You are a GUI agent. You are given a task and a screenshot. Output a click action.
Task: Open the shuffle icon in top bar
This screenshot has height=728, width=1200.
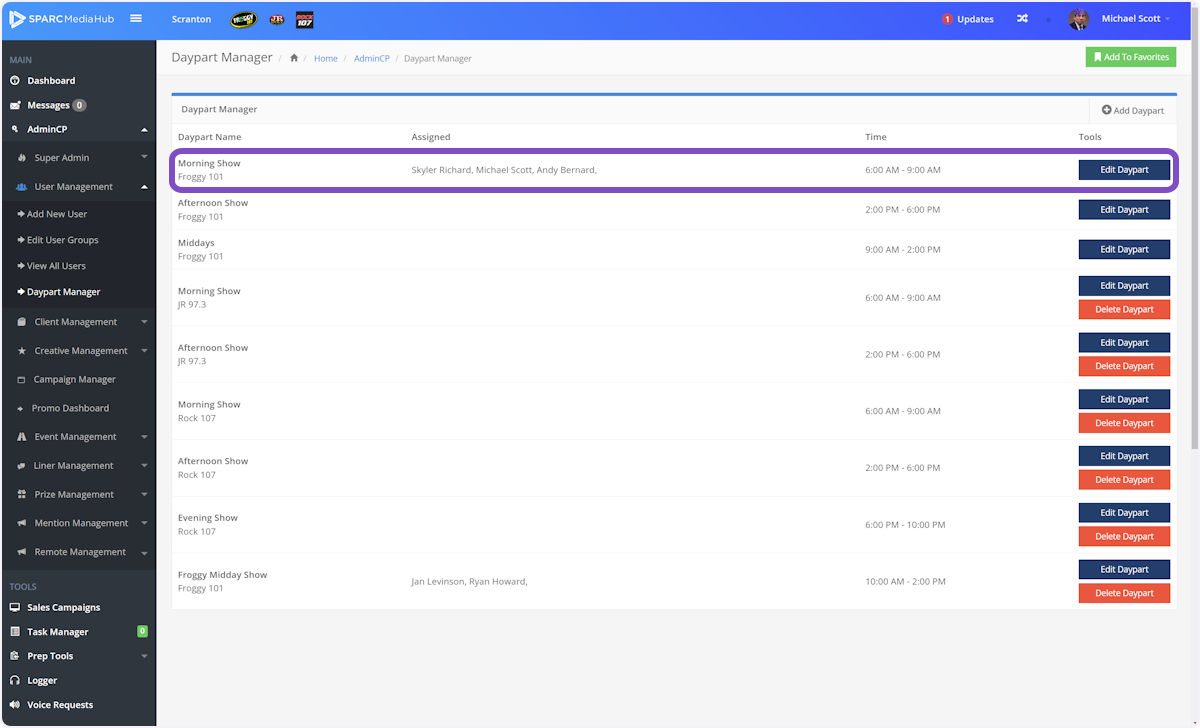tap(1022, 19)
